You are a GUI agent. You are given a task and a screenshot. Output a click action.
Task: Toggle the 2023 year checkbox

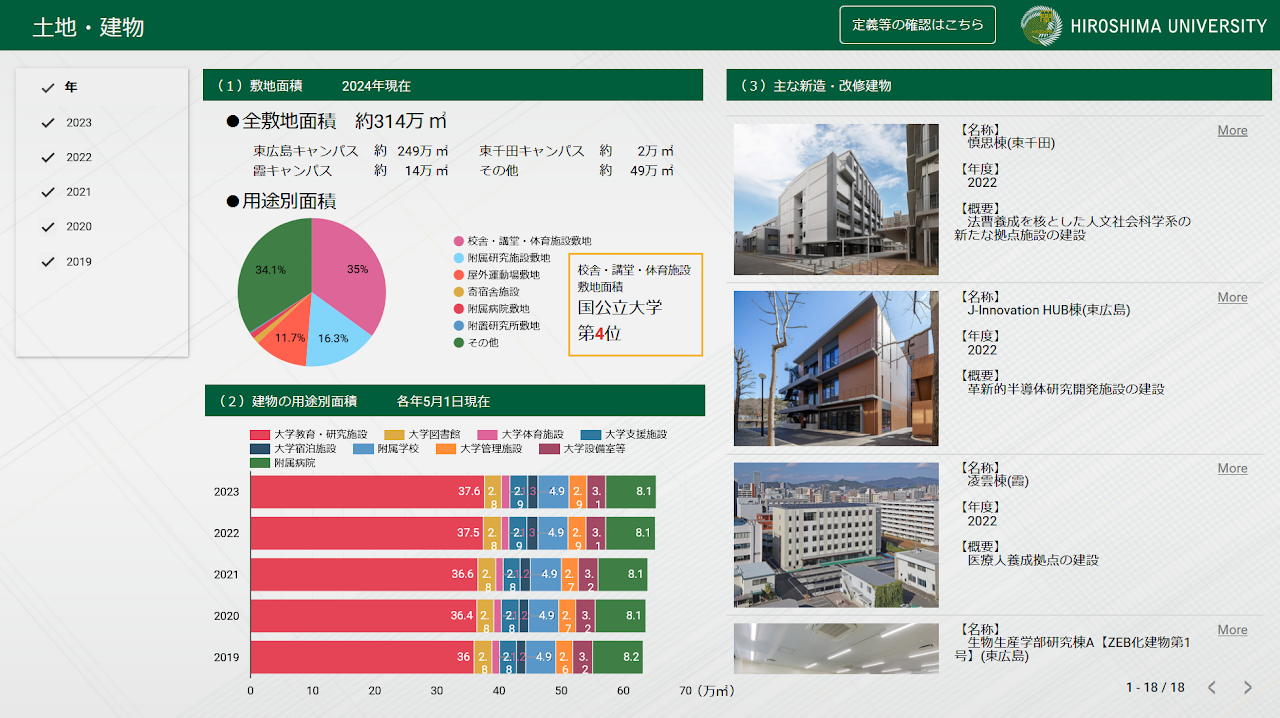pyautogui.click(x=48, y=123)
